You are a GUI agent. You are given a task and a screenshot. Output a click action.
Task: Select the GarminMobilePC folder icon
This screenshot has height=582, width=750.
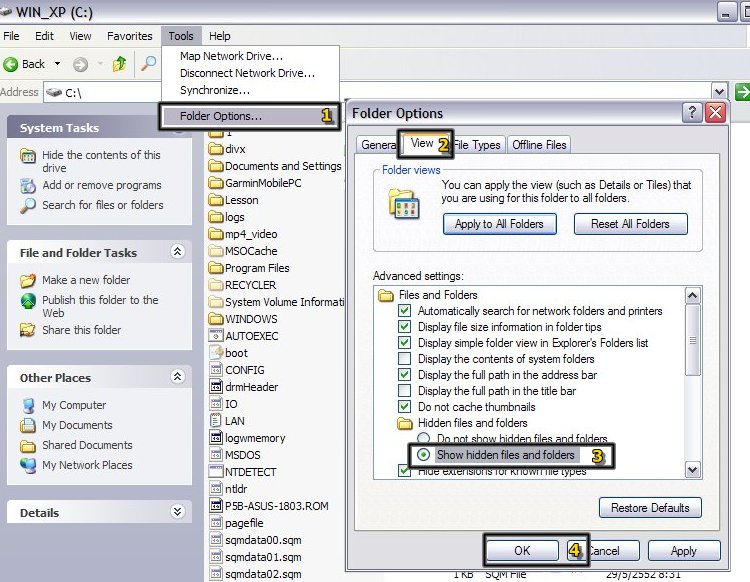pos(216,183)
